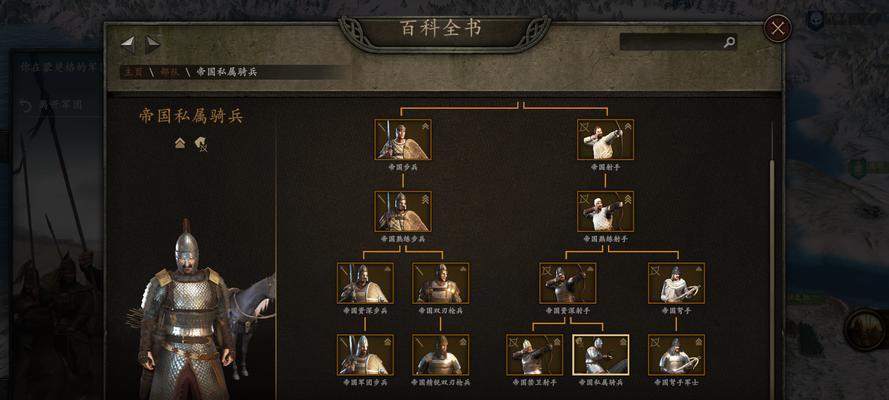The height and width of the screenshot is (400, 889).
Task: Go forward with the right arrow
Action: click(152, 45)
